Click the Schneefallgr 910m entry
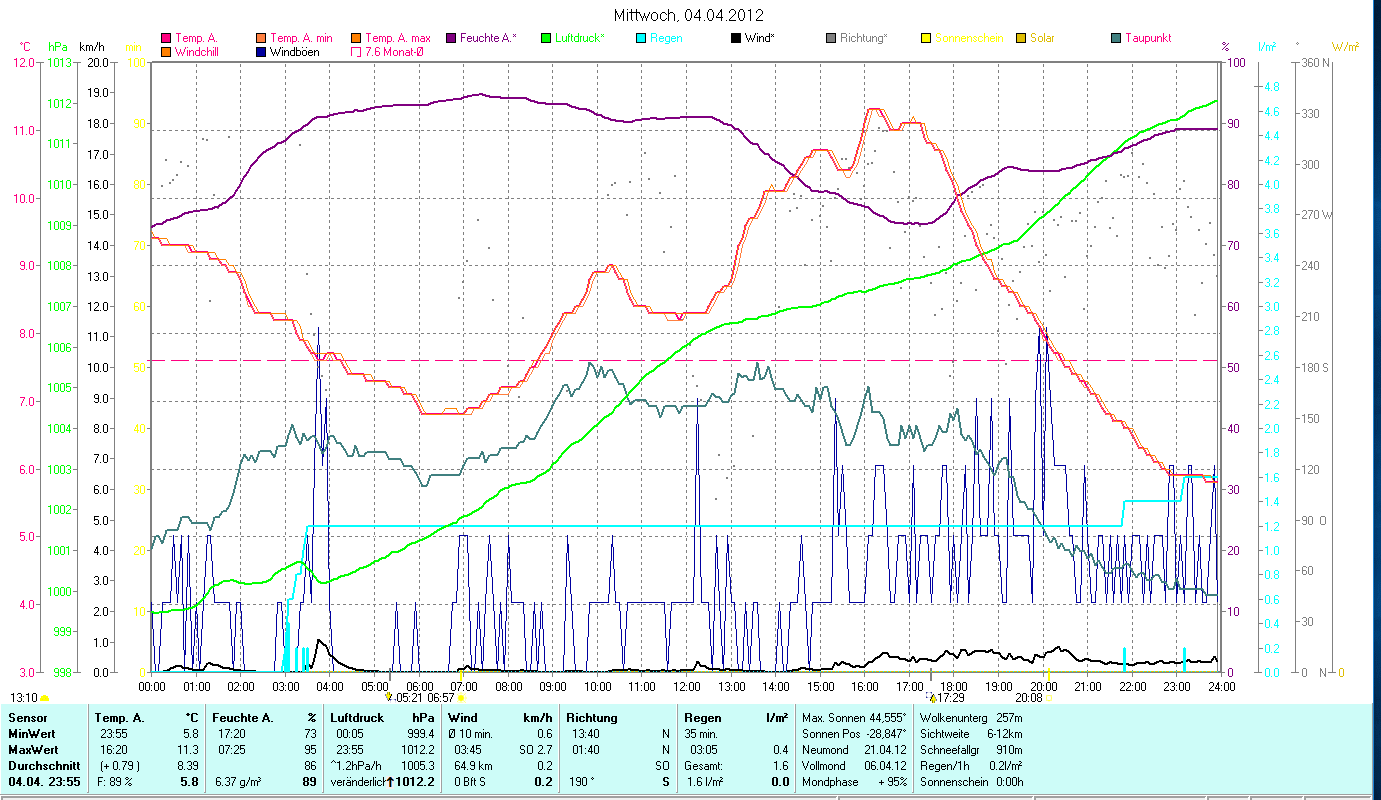The image size is (1381, 800). point(970,750)
